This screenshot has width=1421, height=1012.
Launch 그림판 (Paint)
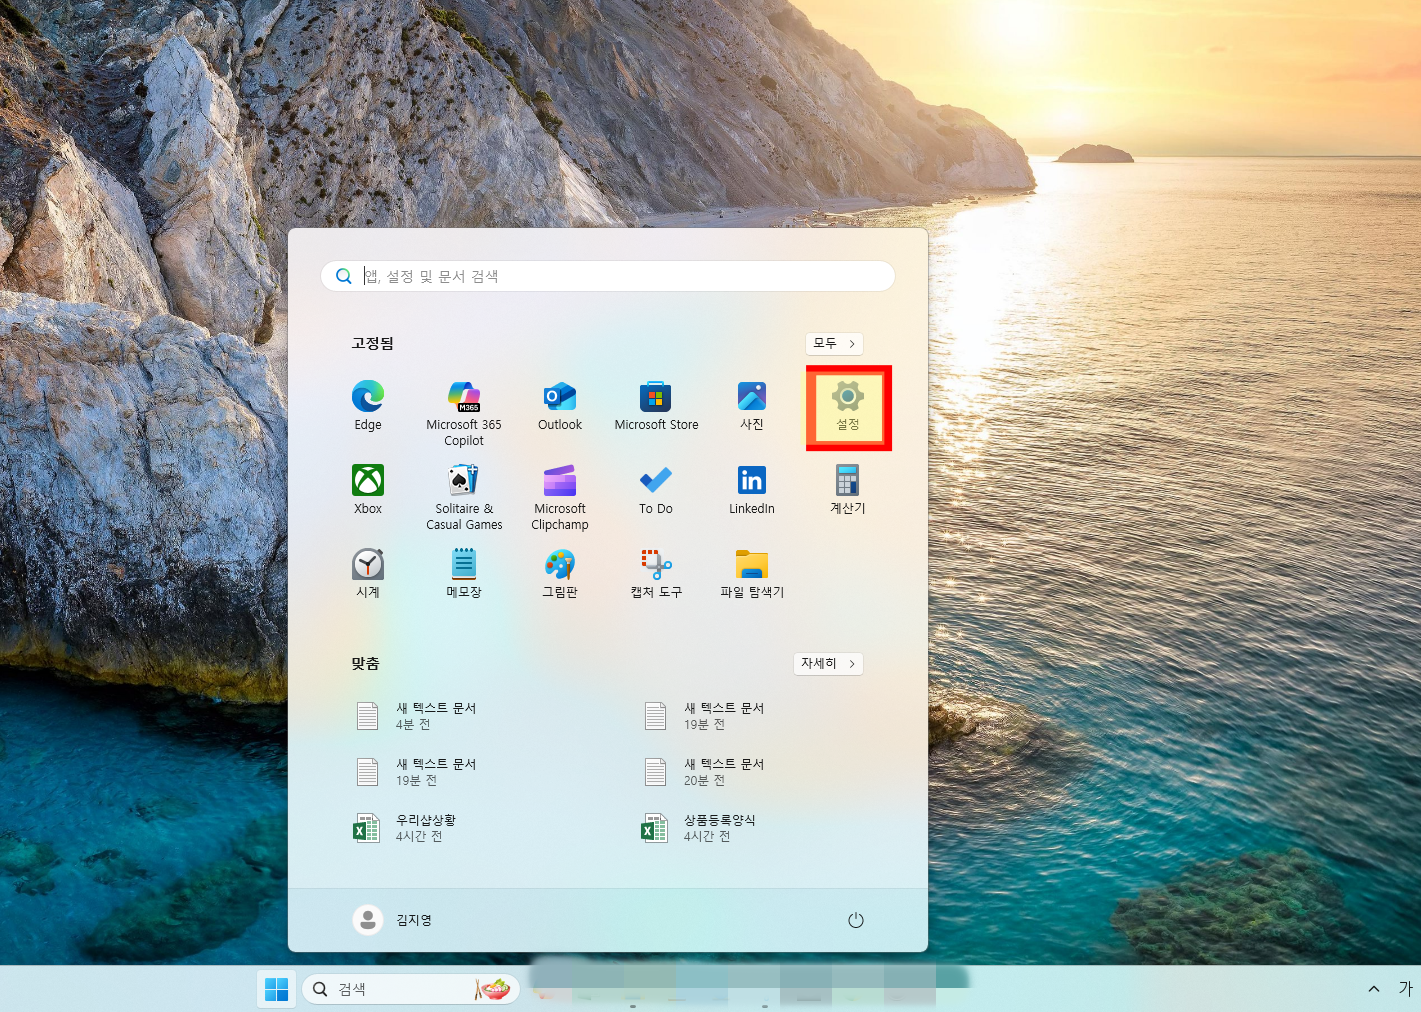click(x=560, y=574)
